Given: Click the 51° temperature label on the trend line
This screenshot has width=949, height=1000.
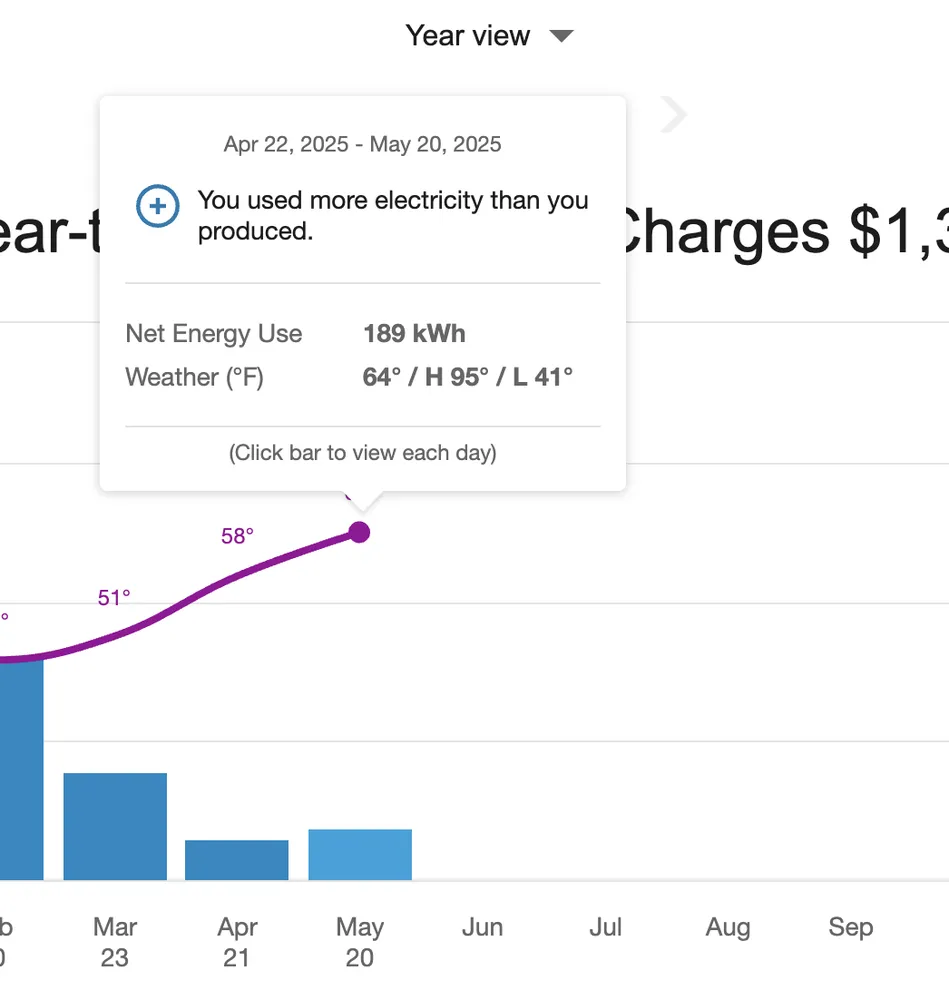Looking at the screenshot, I should click(x=112, y=597).
